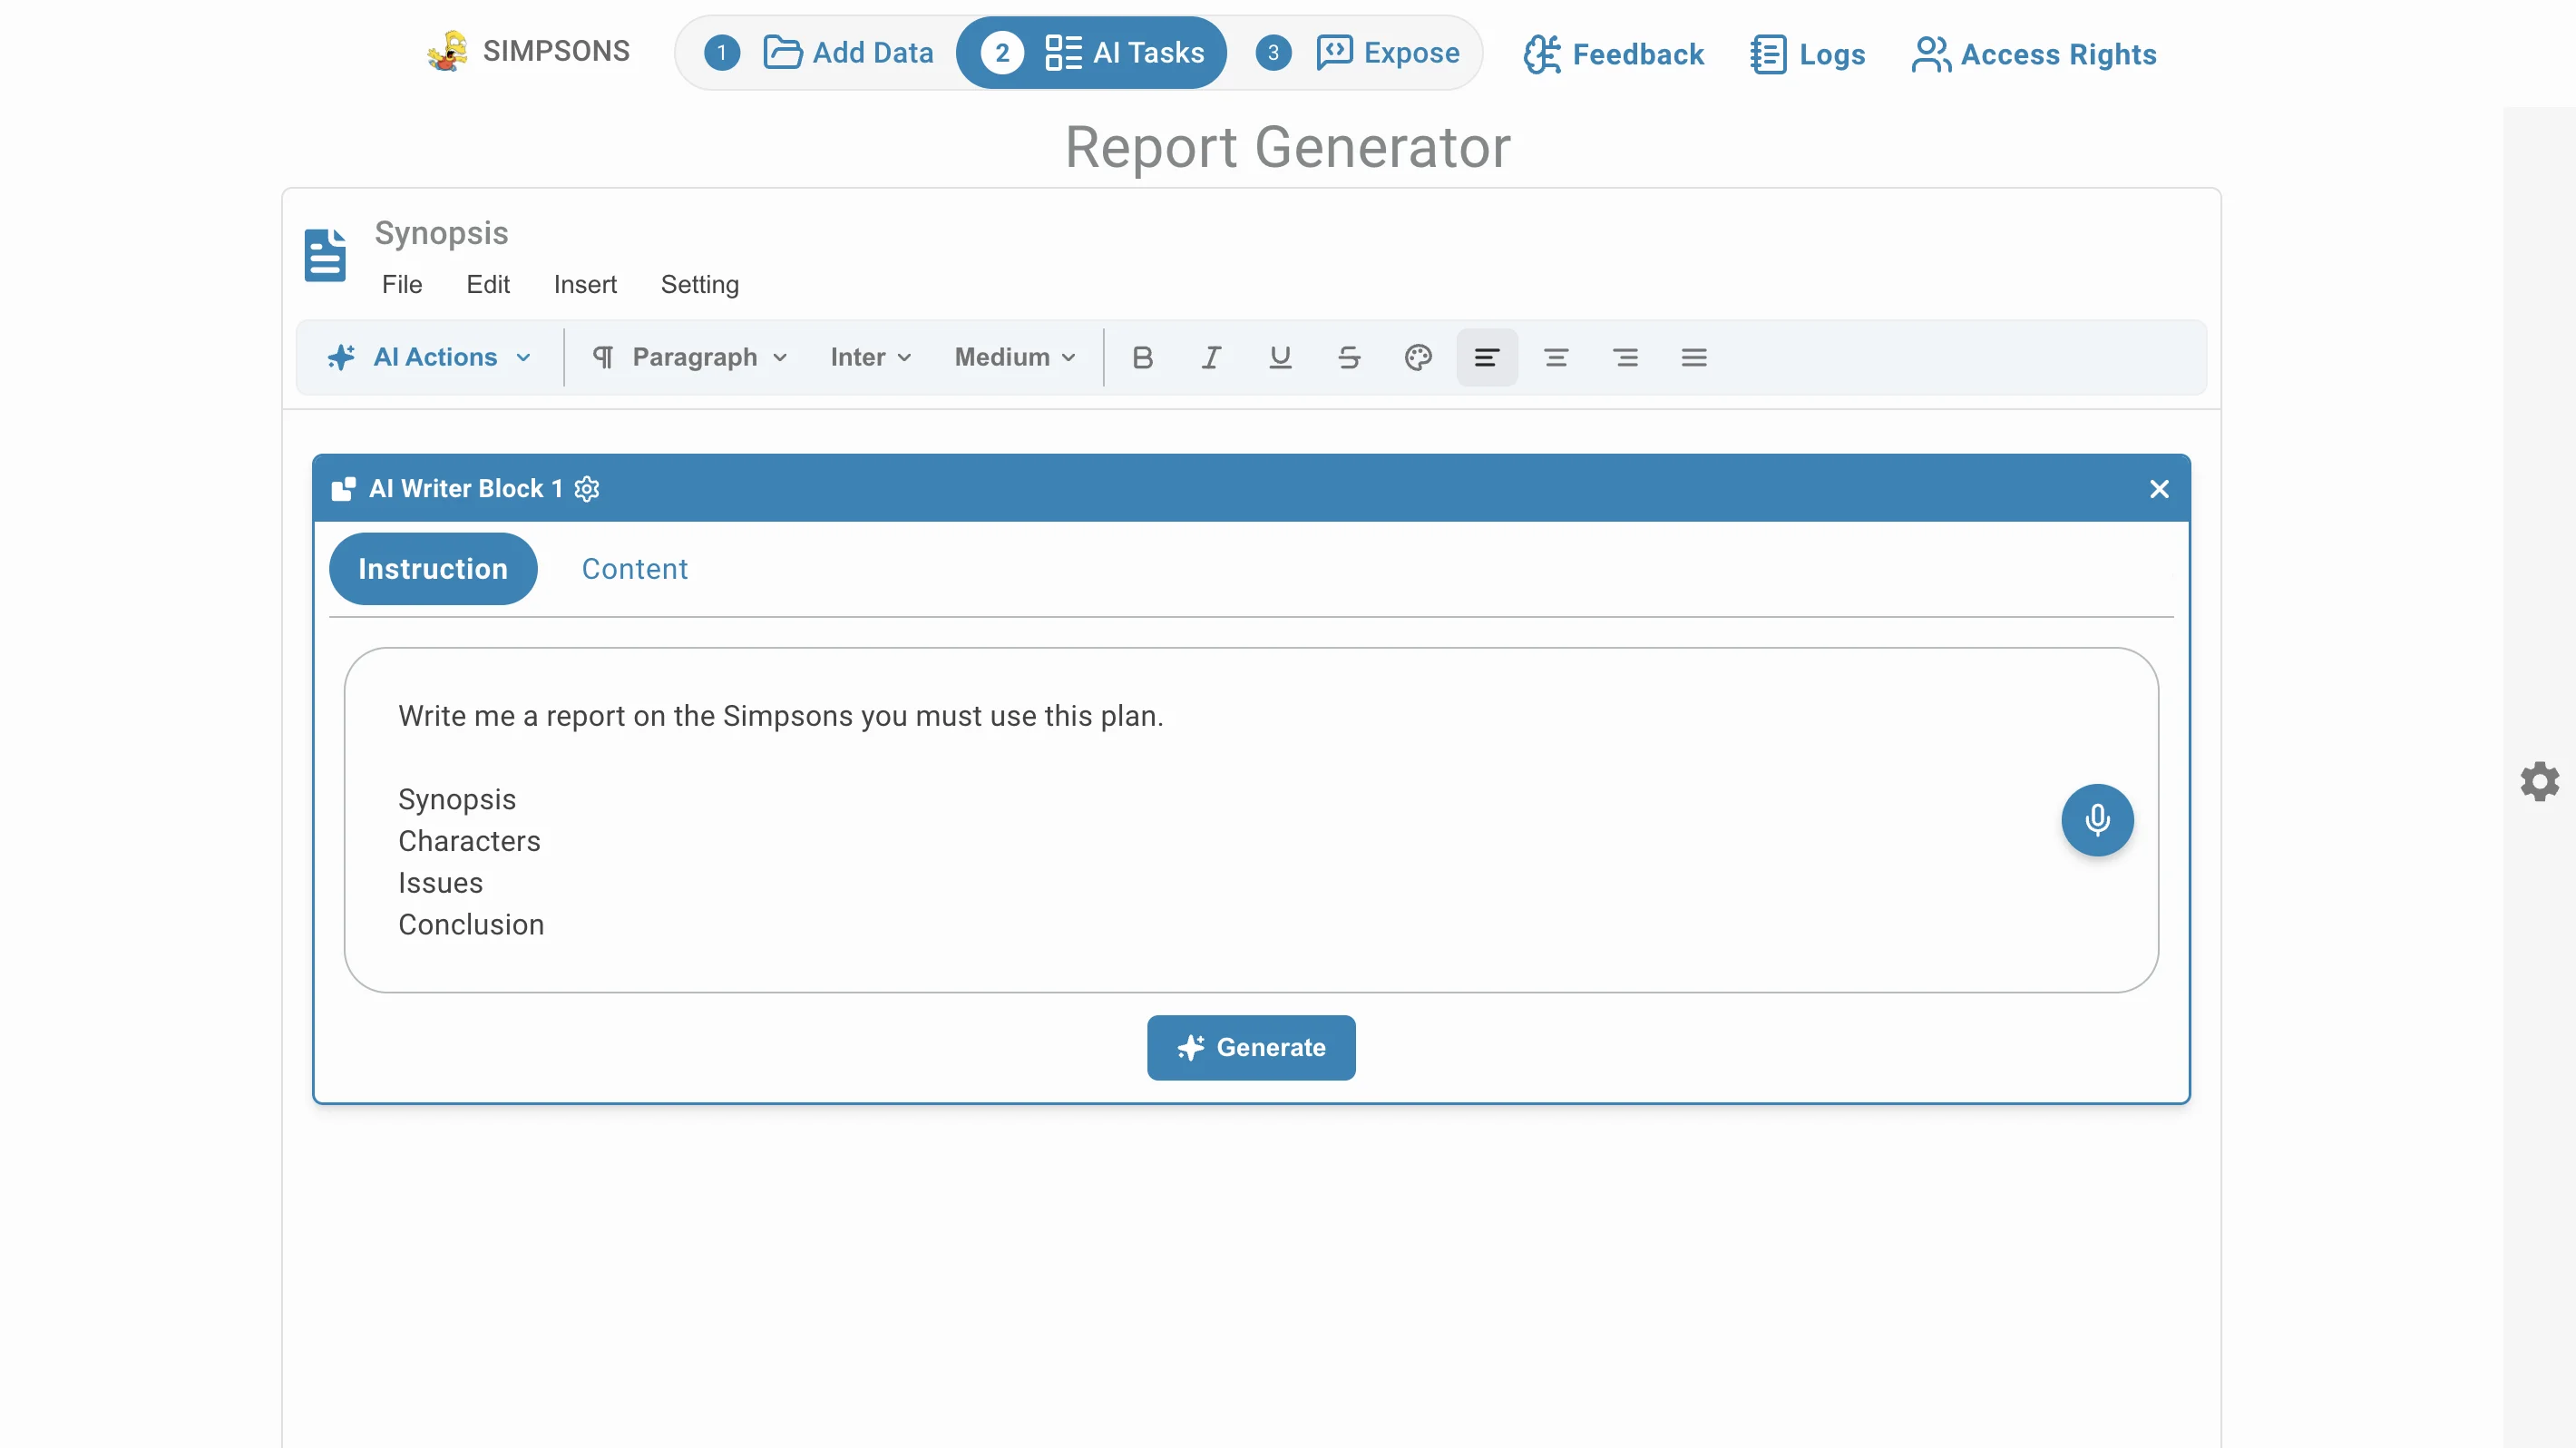Click the step 3 number badge
Viewport: 2576px width, 1448px height.
[x=1273, y=53]
